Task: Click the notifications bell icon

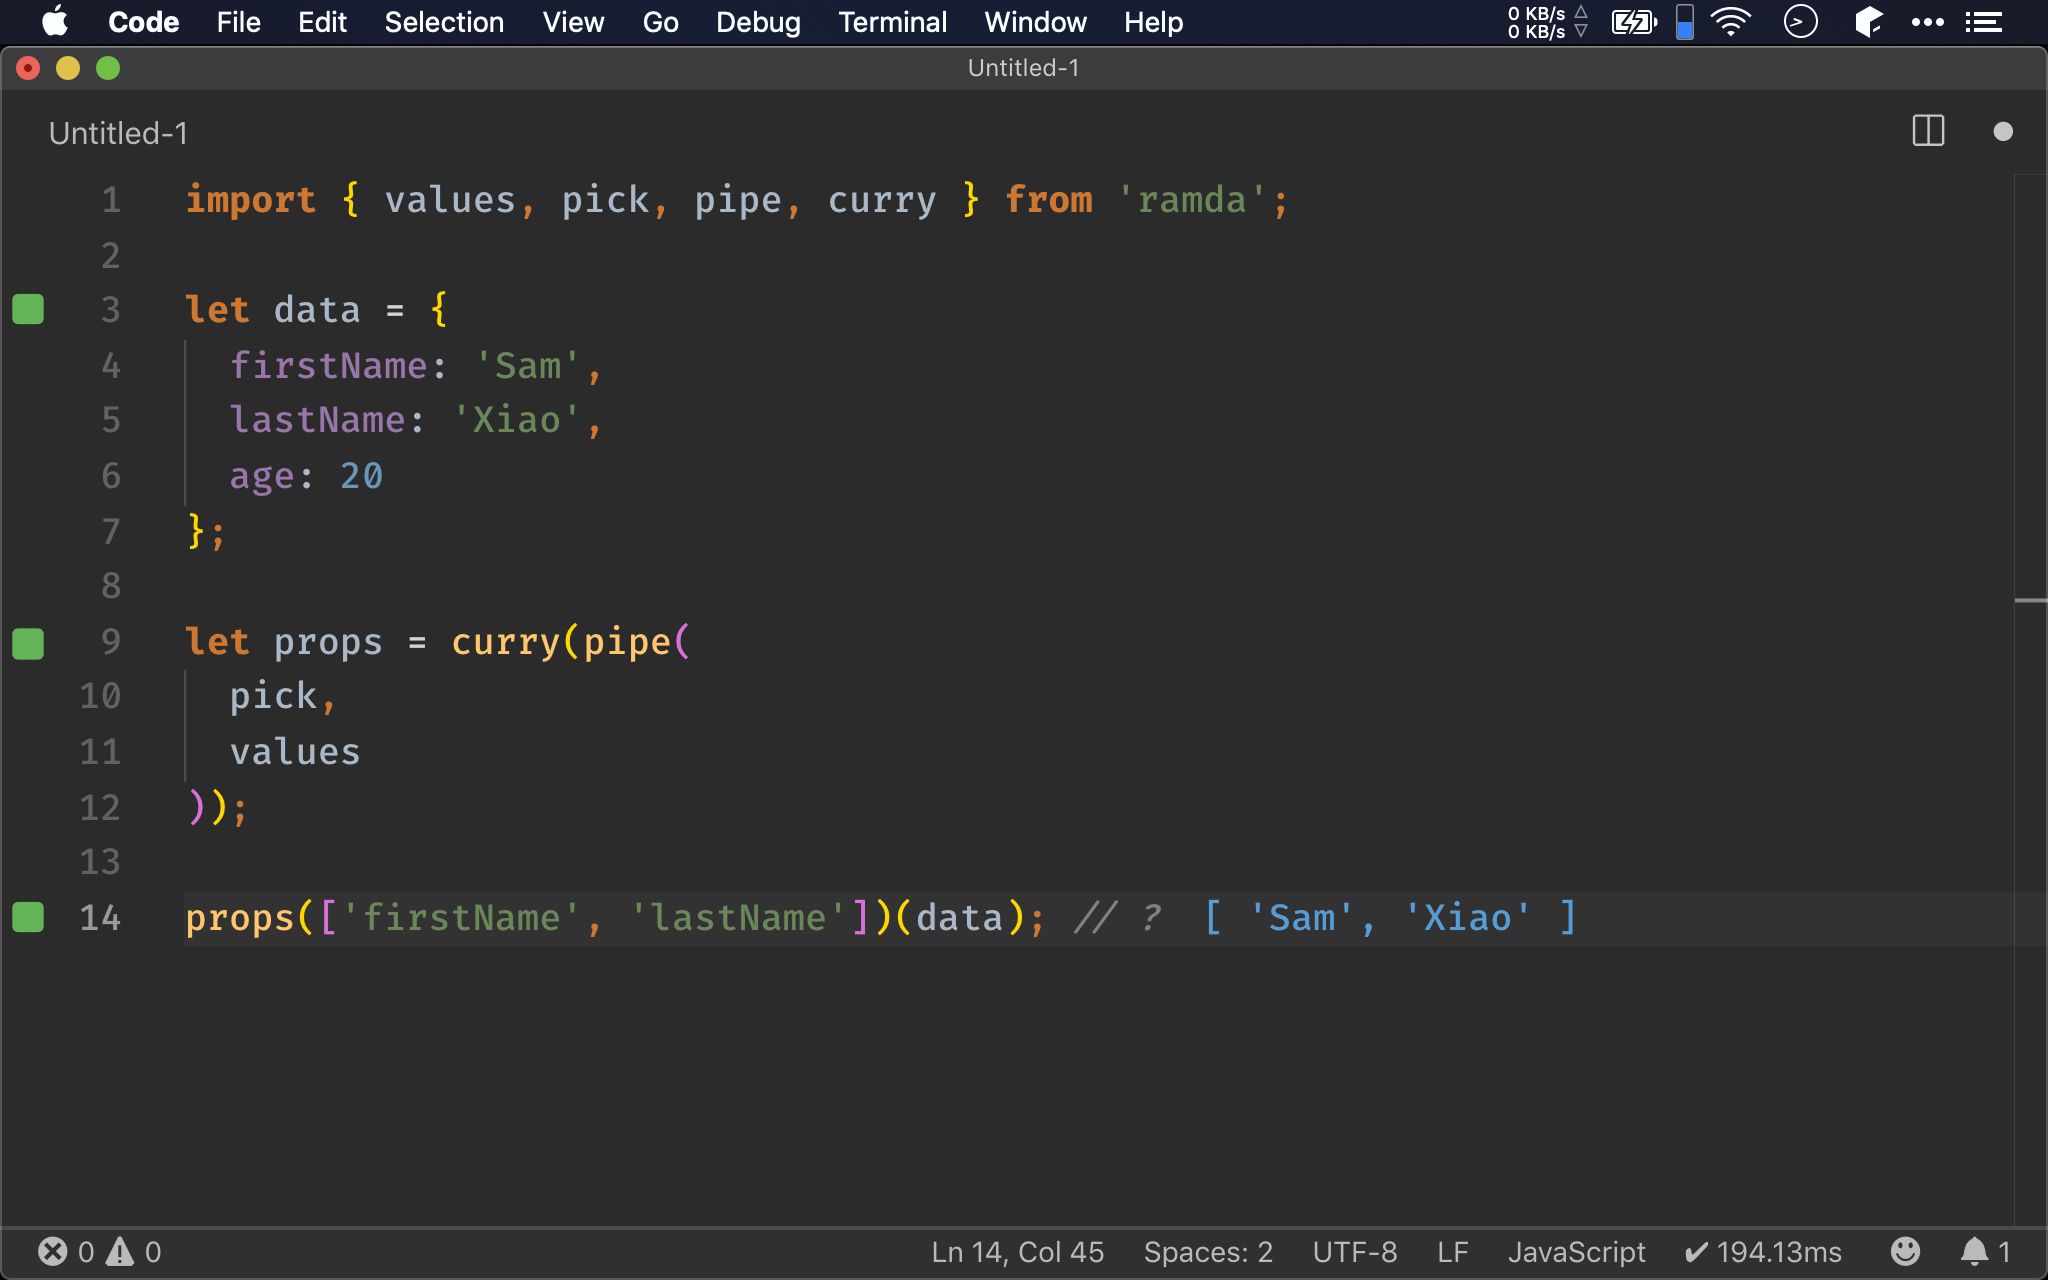Action: pos(1984,1252)
